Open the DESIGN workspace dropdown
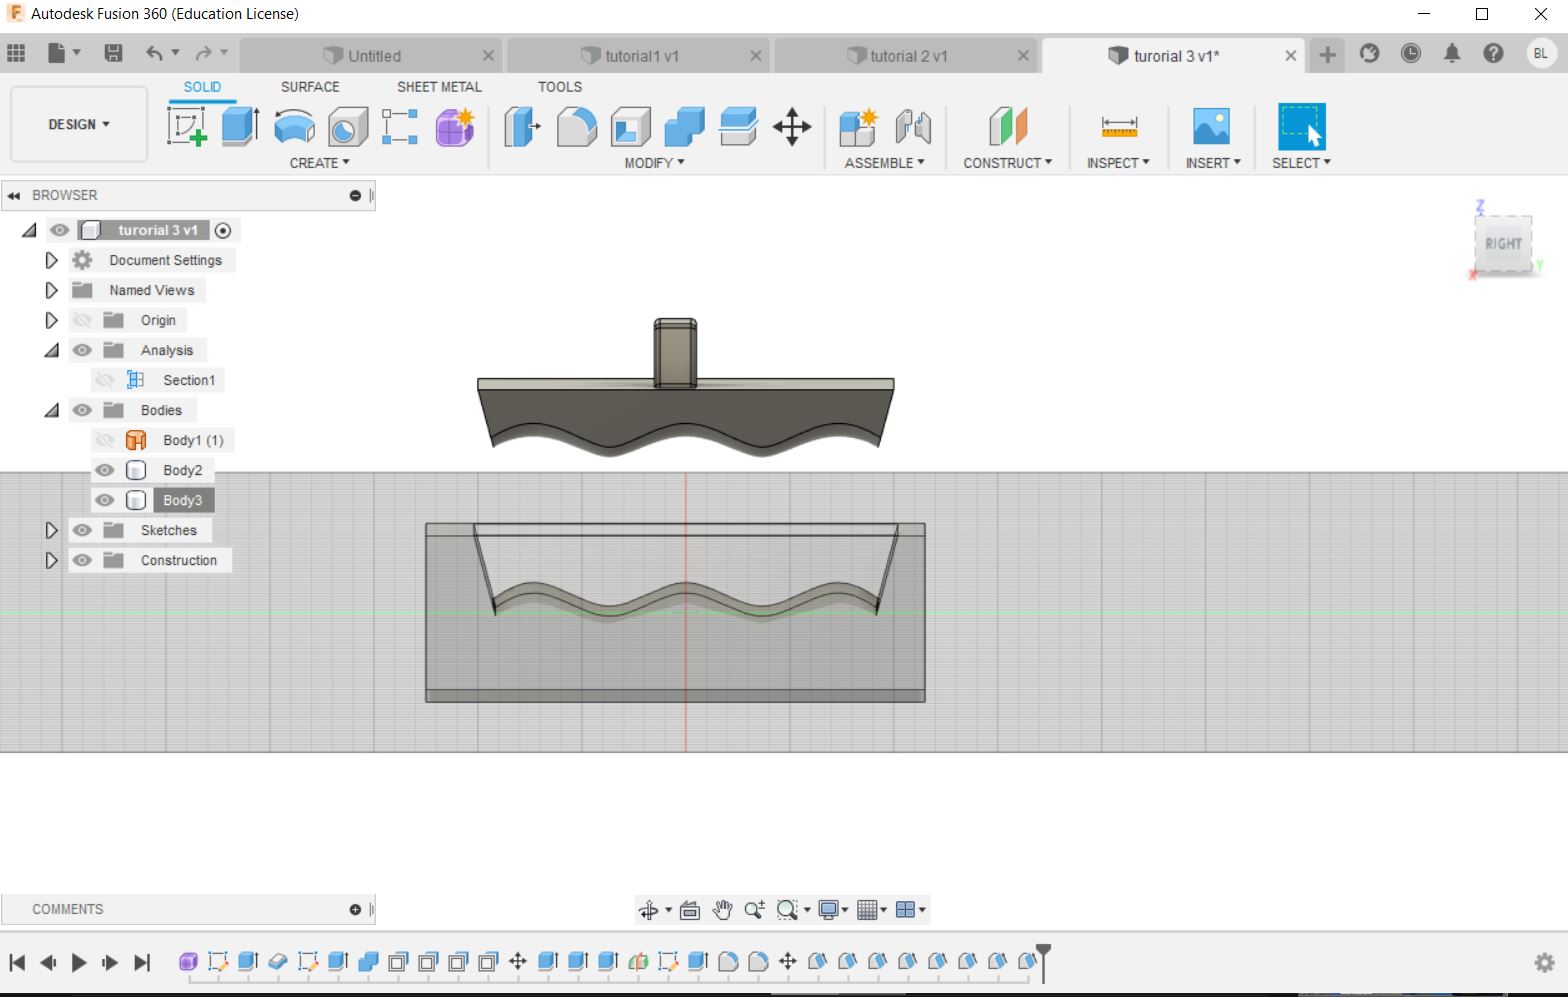Viewport: 1568px width, 997px height. [79, 124]
